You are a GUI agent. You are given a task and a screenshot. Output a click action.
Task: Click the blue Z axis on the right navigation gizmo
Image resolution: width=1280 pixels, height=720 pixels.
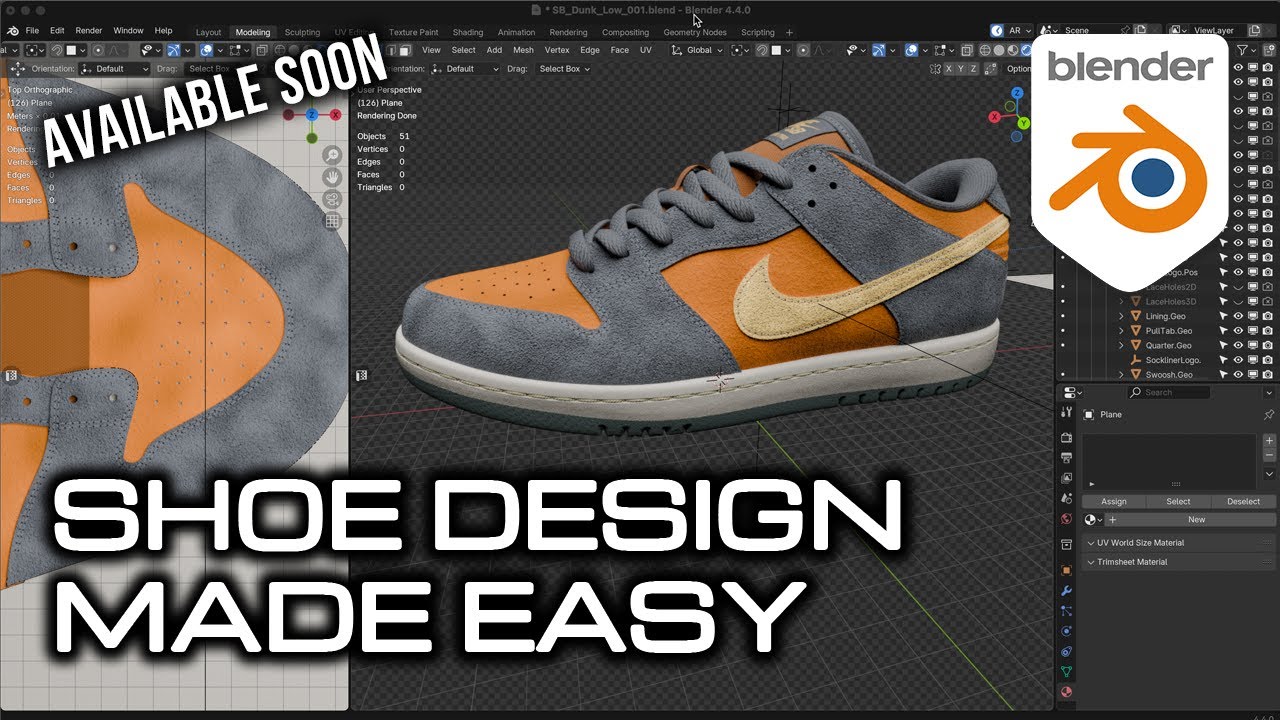pyautogui.click(x=1018, y=93)
